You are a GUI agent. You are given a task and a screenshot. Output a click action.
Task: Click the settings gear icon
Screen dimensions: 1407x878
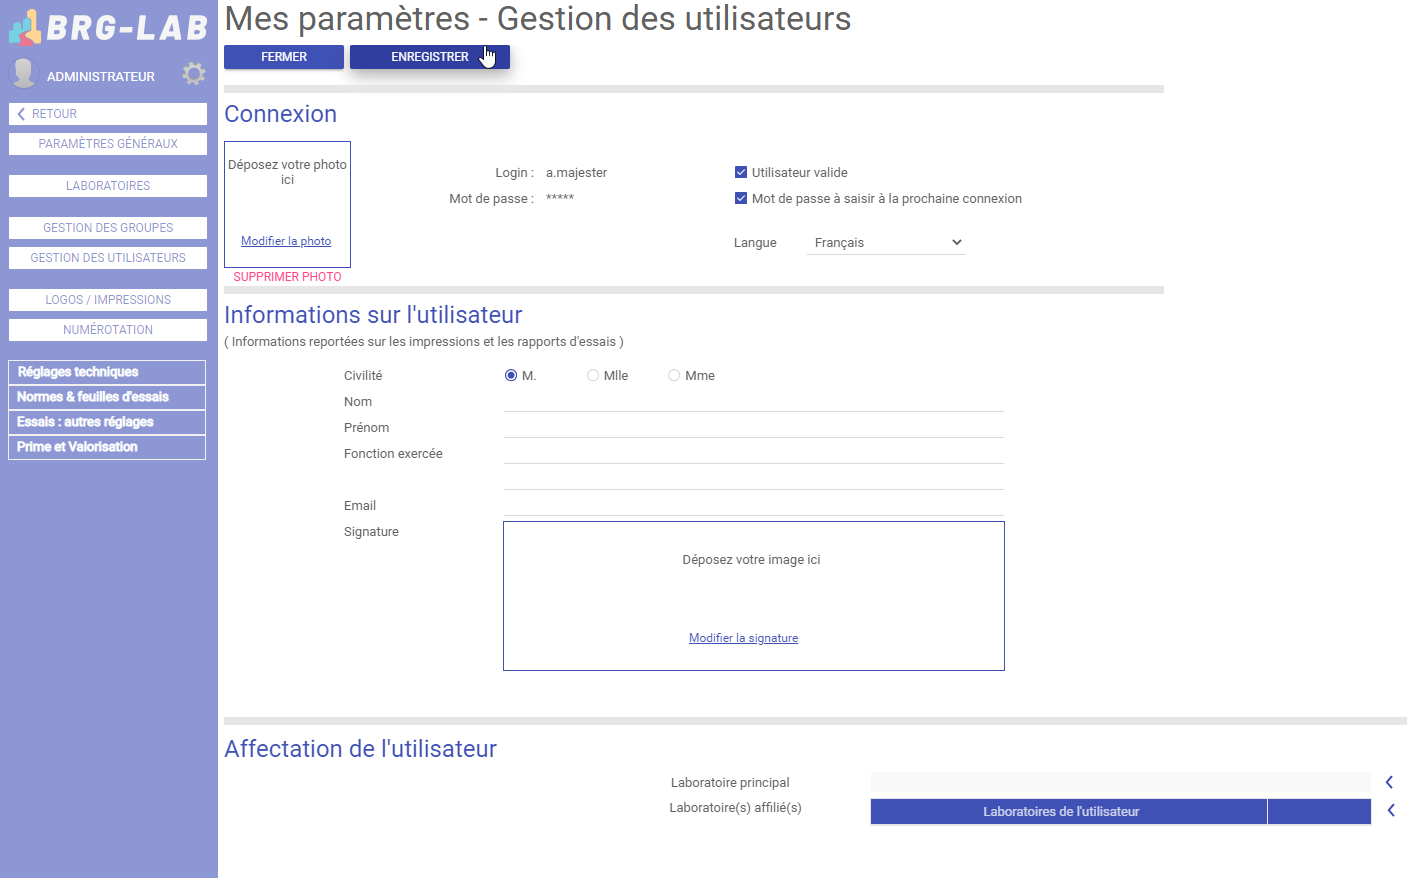[x=194, y=74]
